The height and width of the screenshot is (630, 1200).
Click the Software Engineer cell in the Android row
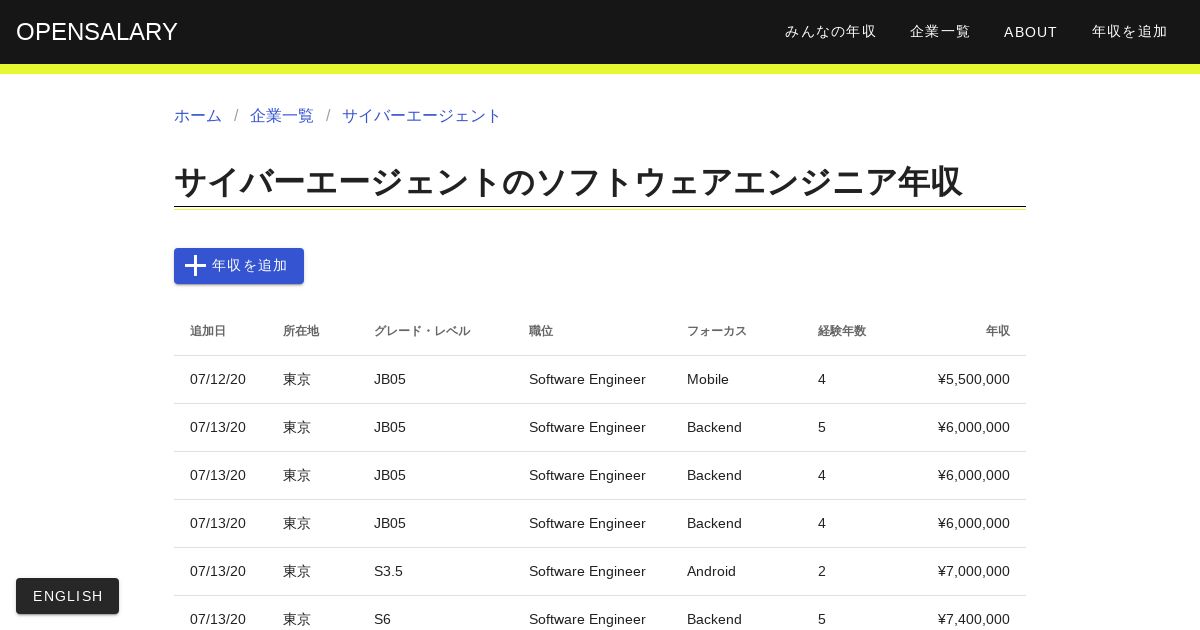[587, 572]
